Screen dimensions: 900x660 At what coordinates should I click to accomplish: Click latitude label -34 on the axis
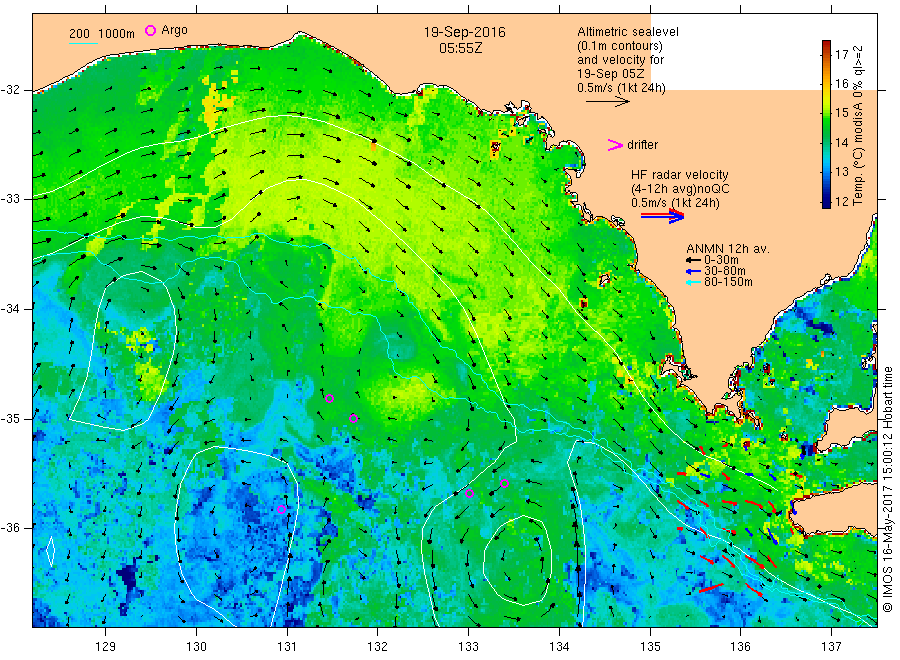10,309
